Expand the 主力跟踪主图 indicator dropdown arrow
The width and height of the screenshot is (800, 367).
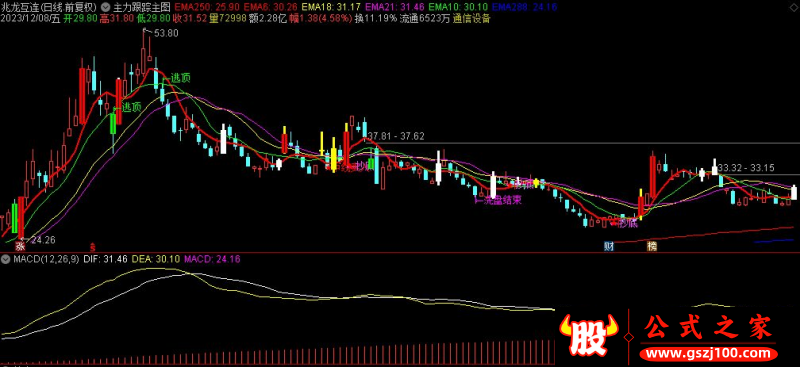pyautogui.click(x=106, y=7)
